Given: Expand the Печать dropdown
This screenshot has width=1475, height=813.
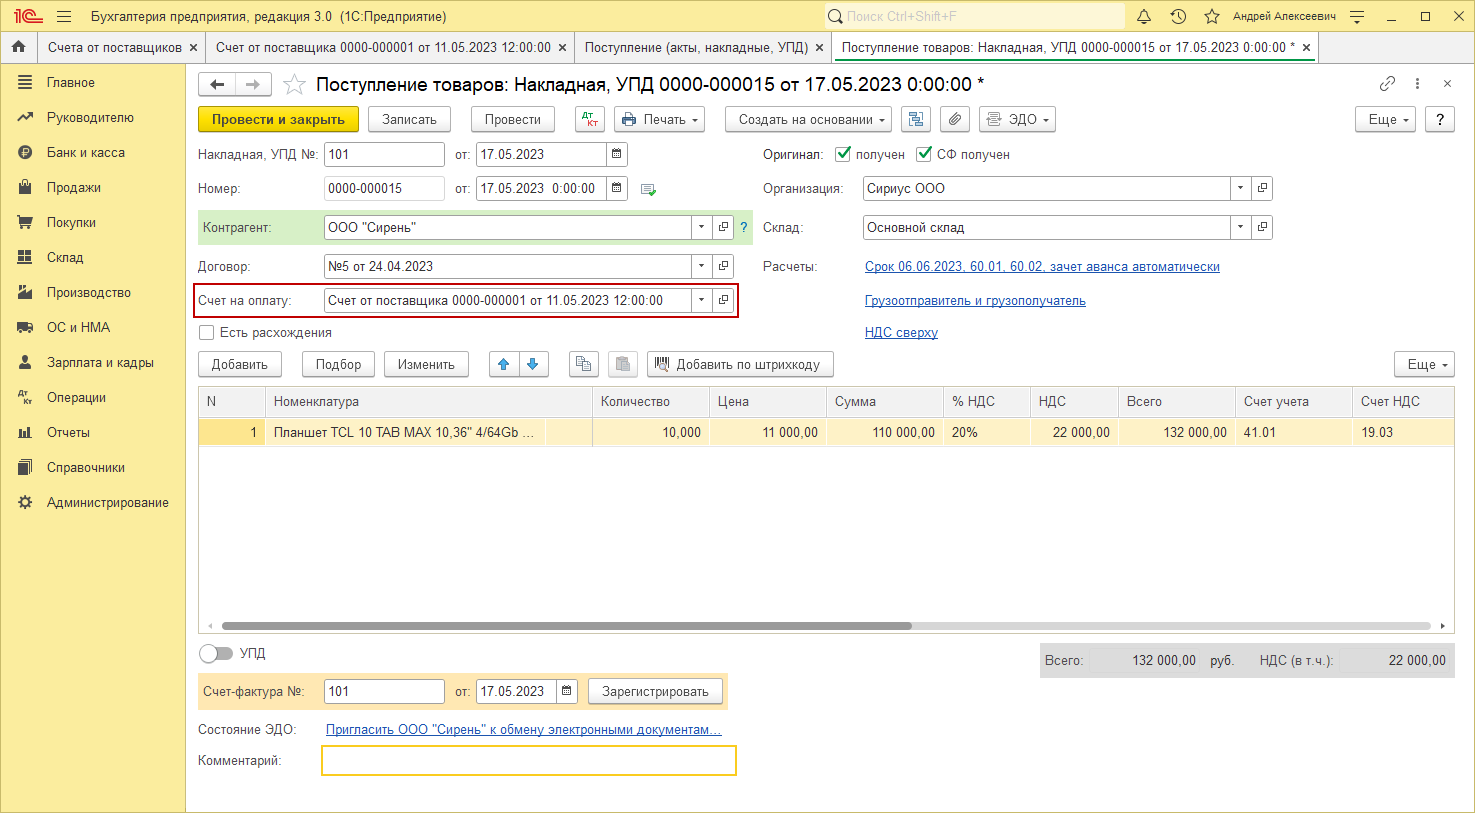Looking at the screenshot, I should [659, 119].
